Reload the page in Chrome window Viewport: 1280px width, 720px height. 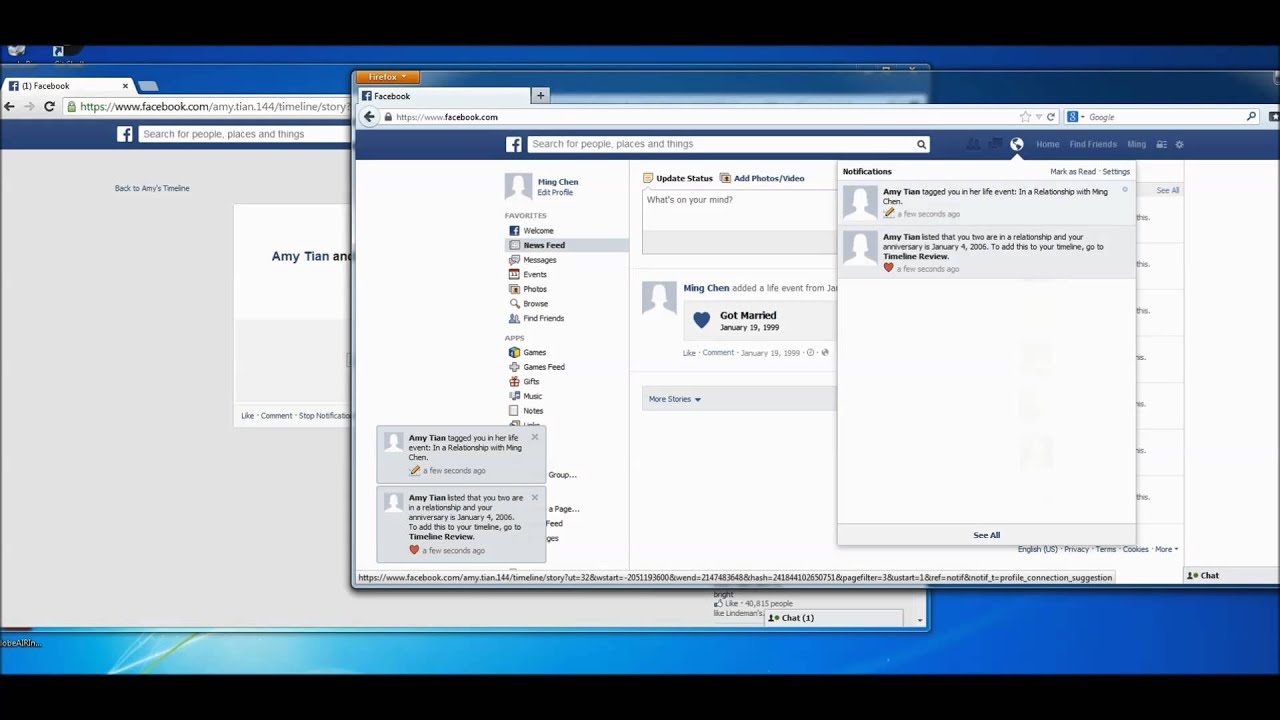click(49, 106)
